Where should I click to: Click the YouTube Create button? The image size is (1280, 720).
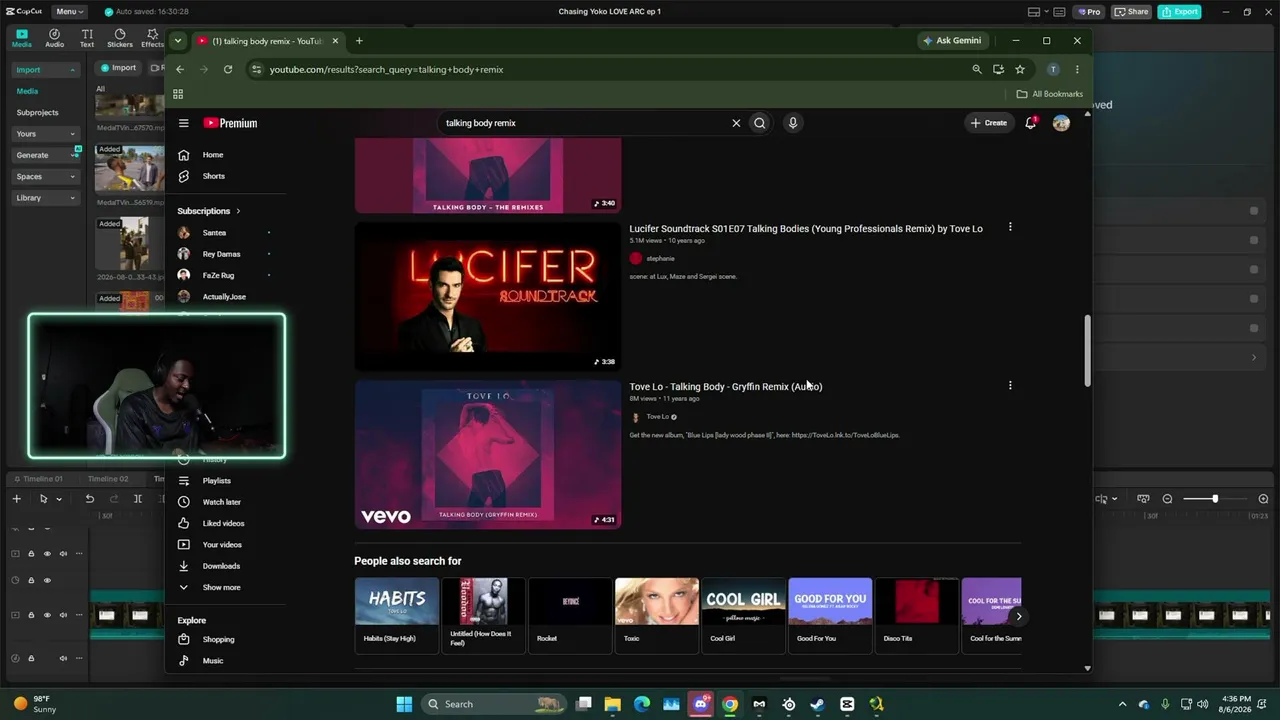(x=989, y=123)
